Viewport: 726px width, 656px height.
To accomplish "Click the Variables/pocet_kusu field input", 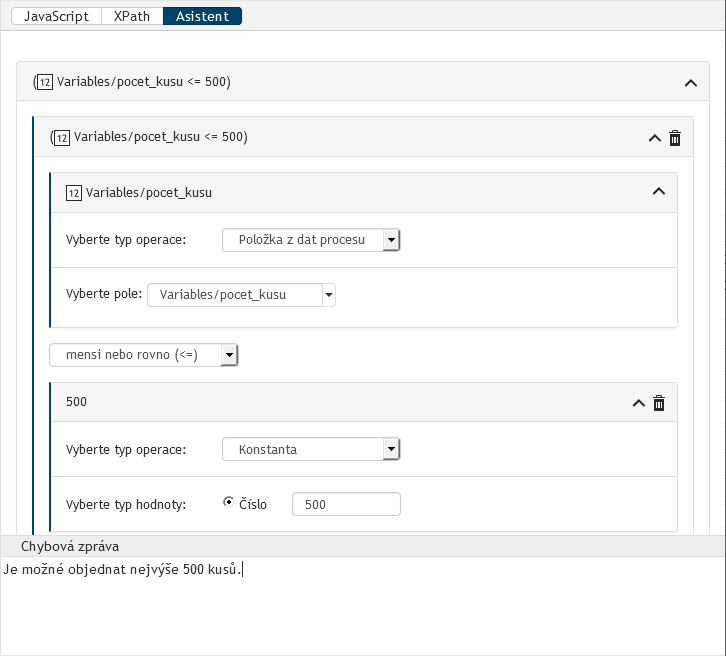I will [235, 295].
